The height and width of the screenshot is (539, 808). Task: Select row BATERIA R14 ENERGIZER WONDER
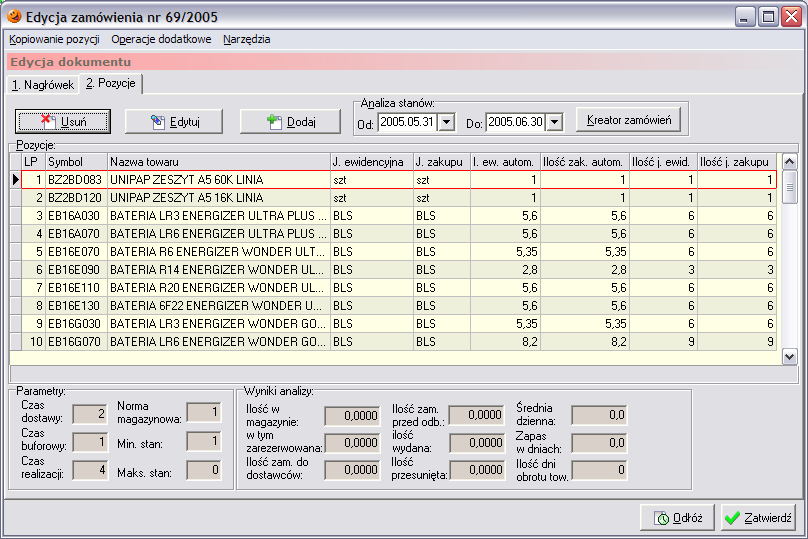pos(399,270)
